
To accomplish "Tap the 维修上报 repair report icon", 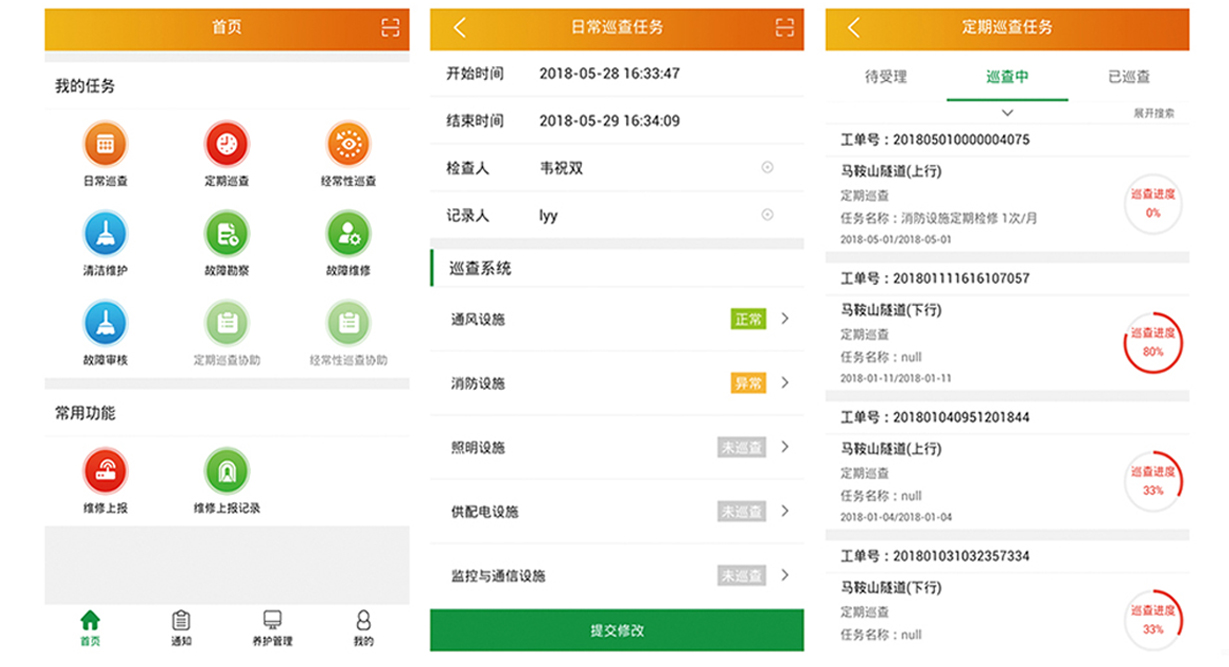I will click(105, 471).
